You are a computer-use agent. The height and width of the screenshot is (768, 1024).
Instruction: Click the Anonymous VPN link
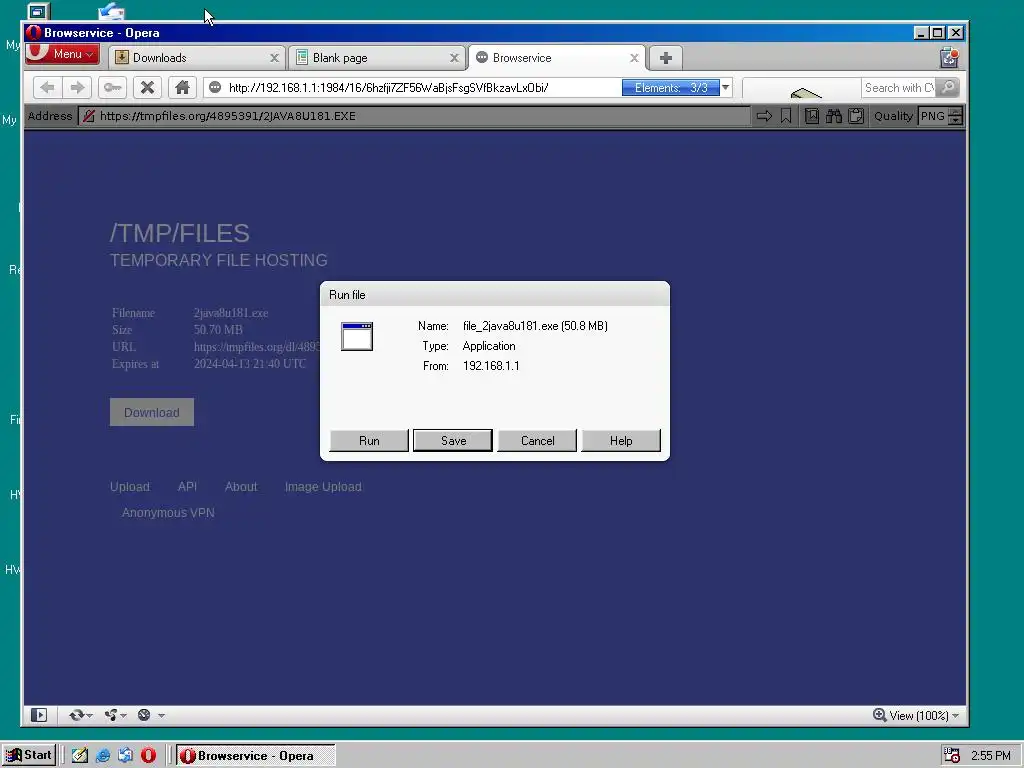pyautogui.click(x=168, y=513)
